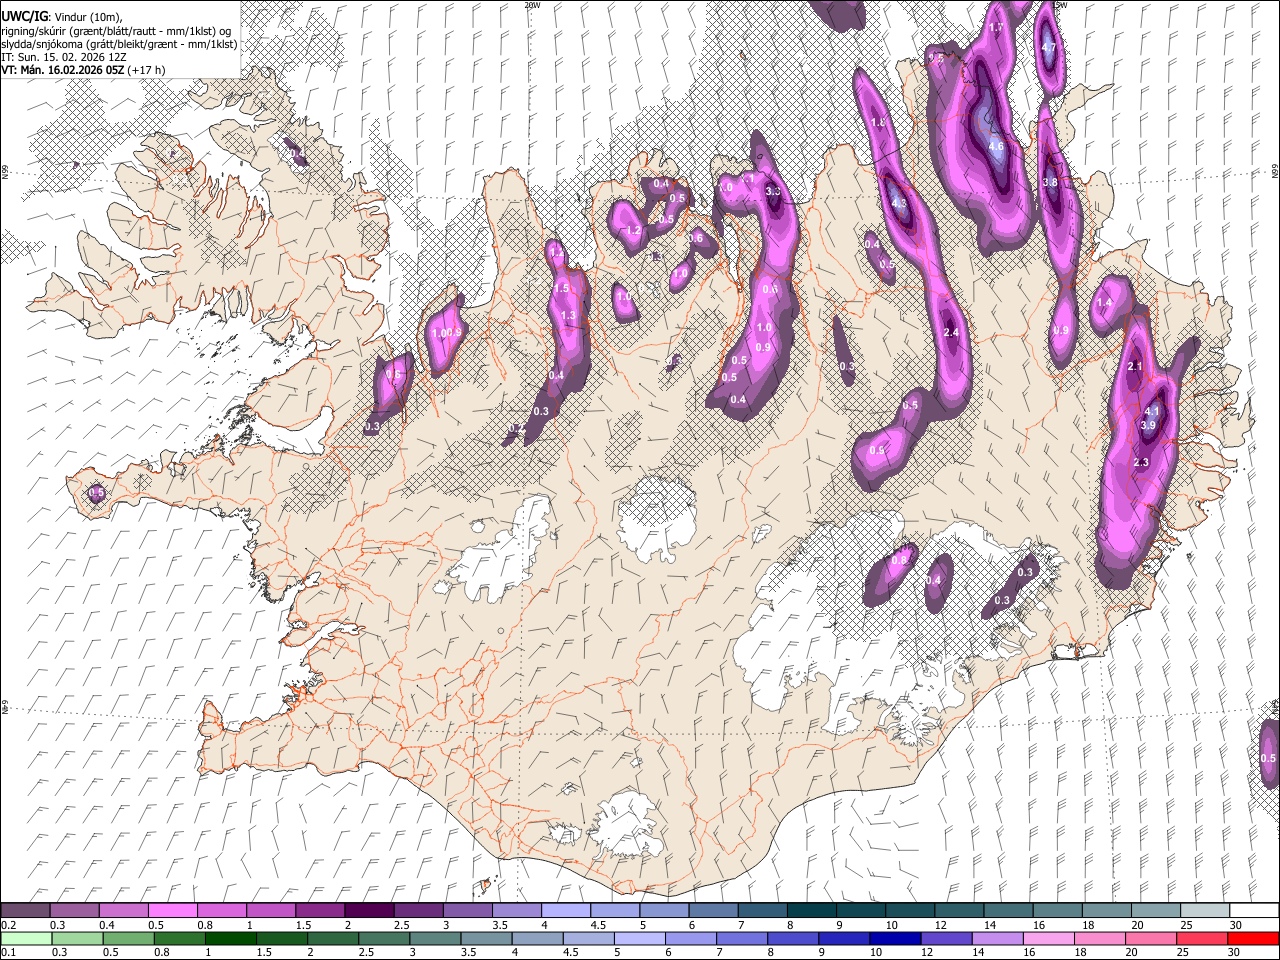Select the dark teal swatch labeled 8
Viewport: 1280px width, 960px height.
pyautogui.click(x=812, y=910)
